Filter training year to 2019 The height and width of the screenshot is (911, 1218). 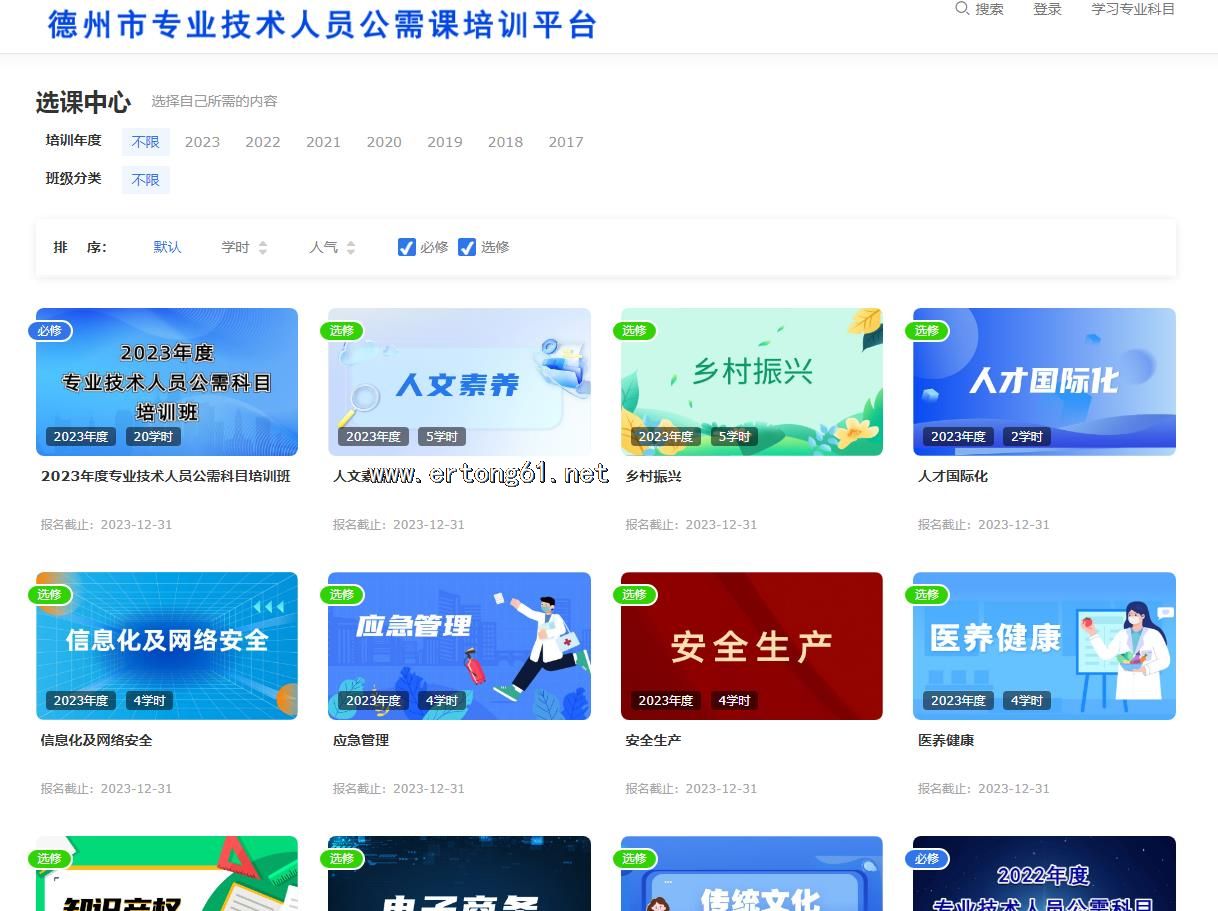click(x=445, y=142)
